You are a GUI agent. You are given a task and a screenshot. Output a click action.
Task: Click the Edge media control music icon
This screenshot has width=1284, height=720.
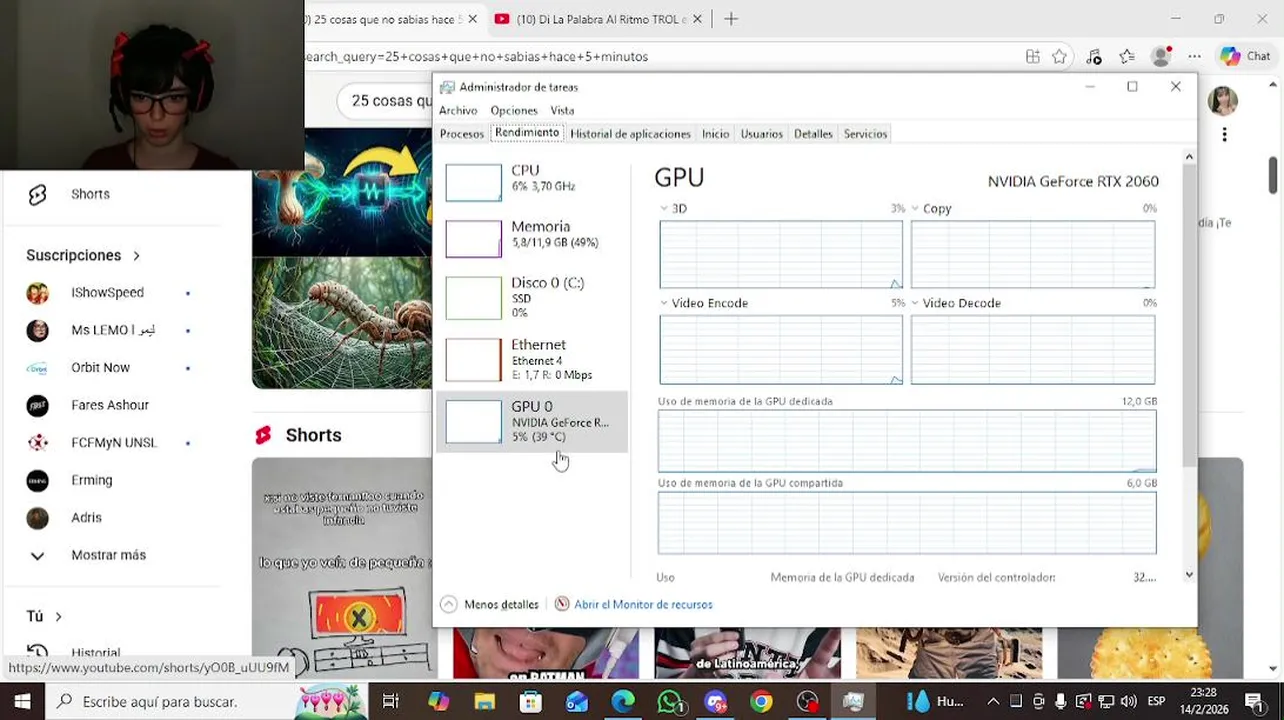point(1094,56)
